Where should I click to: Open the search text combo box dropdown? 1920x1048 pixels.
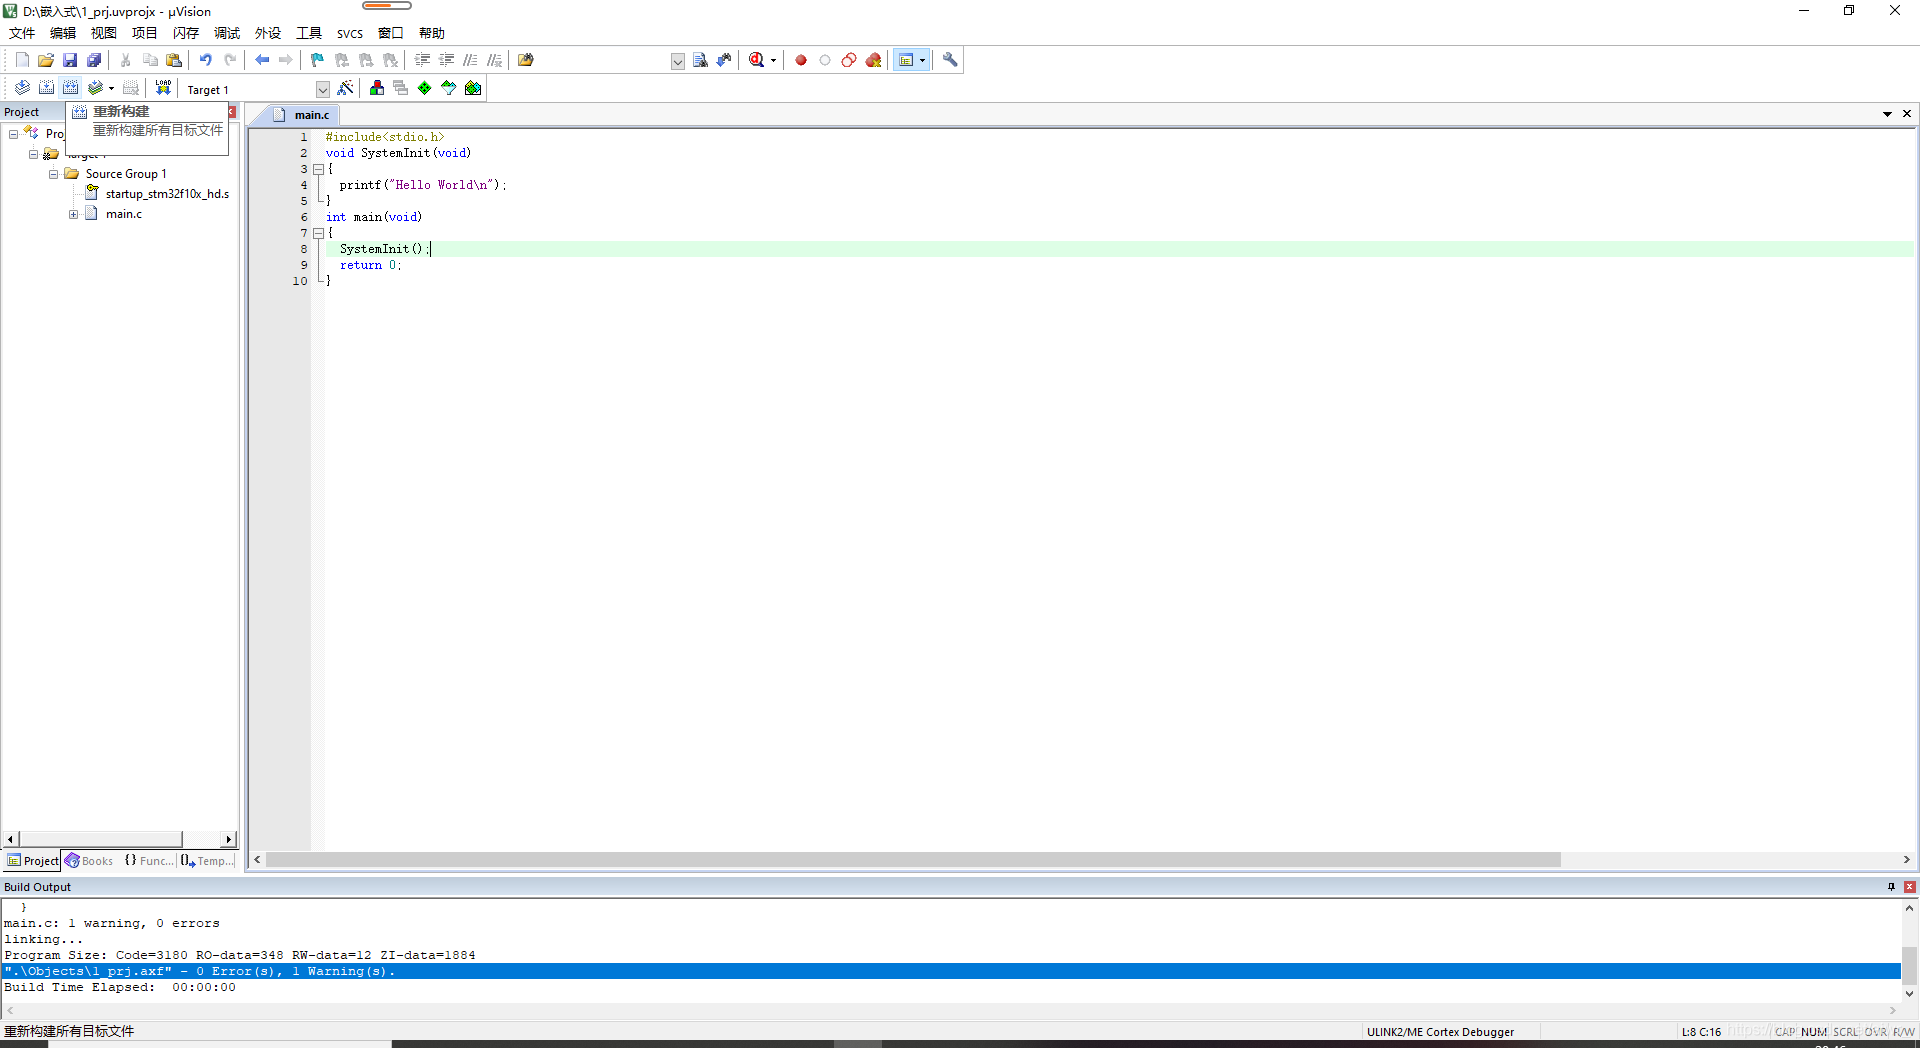click(x=677, y=61)
